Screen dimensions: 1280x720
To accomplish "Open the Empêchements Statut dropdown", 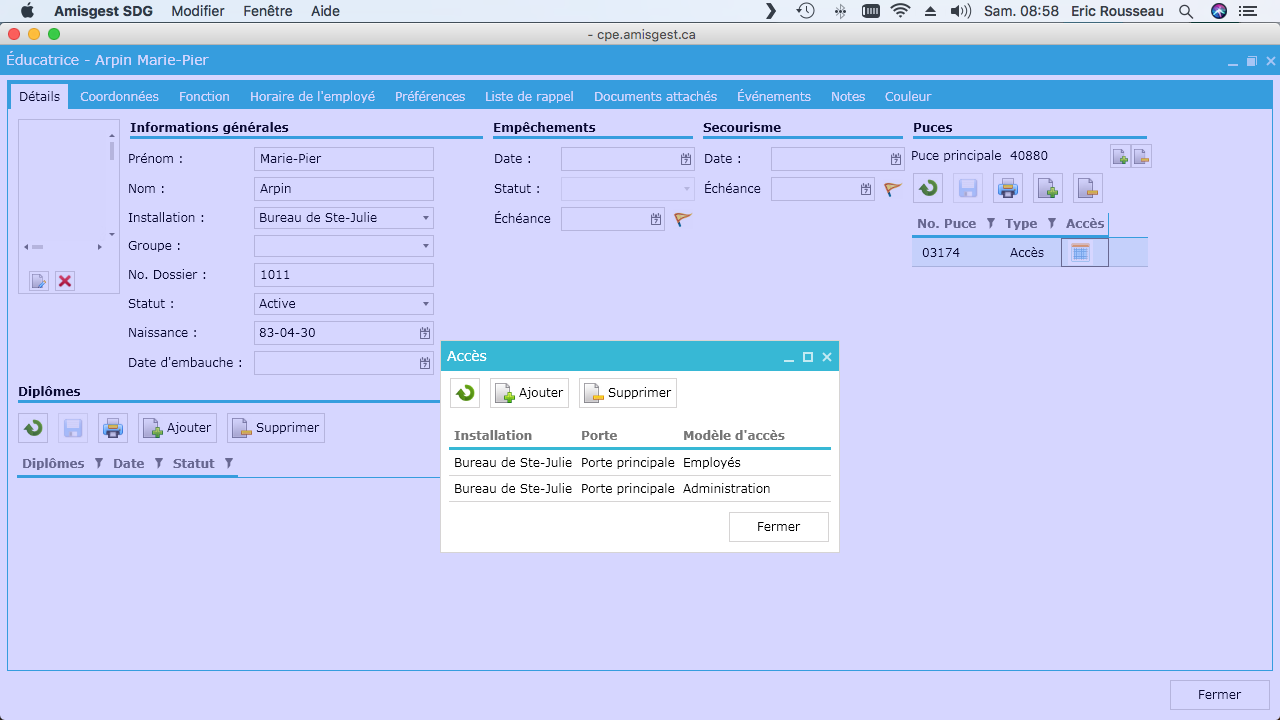I will [x=687, y=189].
